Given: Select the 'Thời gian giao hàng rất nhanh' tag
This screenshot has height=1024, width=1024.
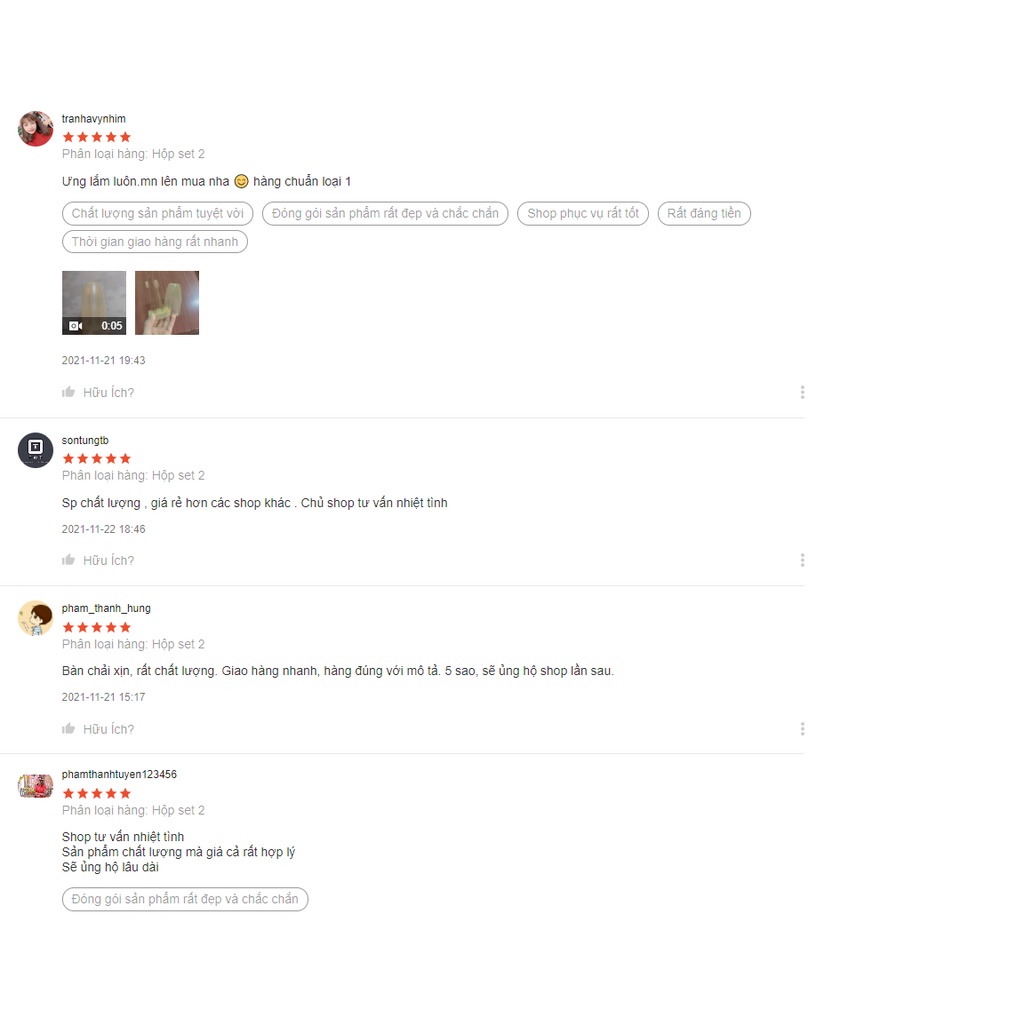Looking at the screenshot, I should click(155, 242).
